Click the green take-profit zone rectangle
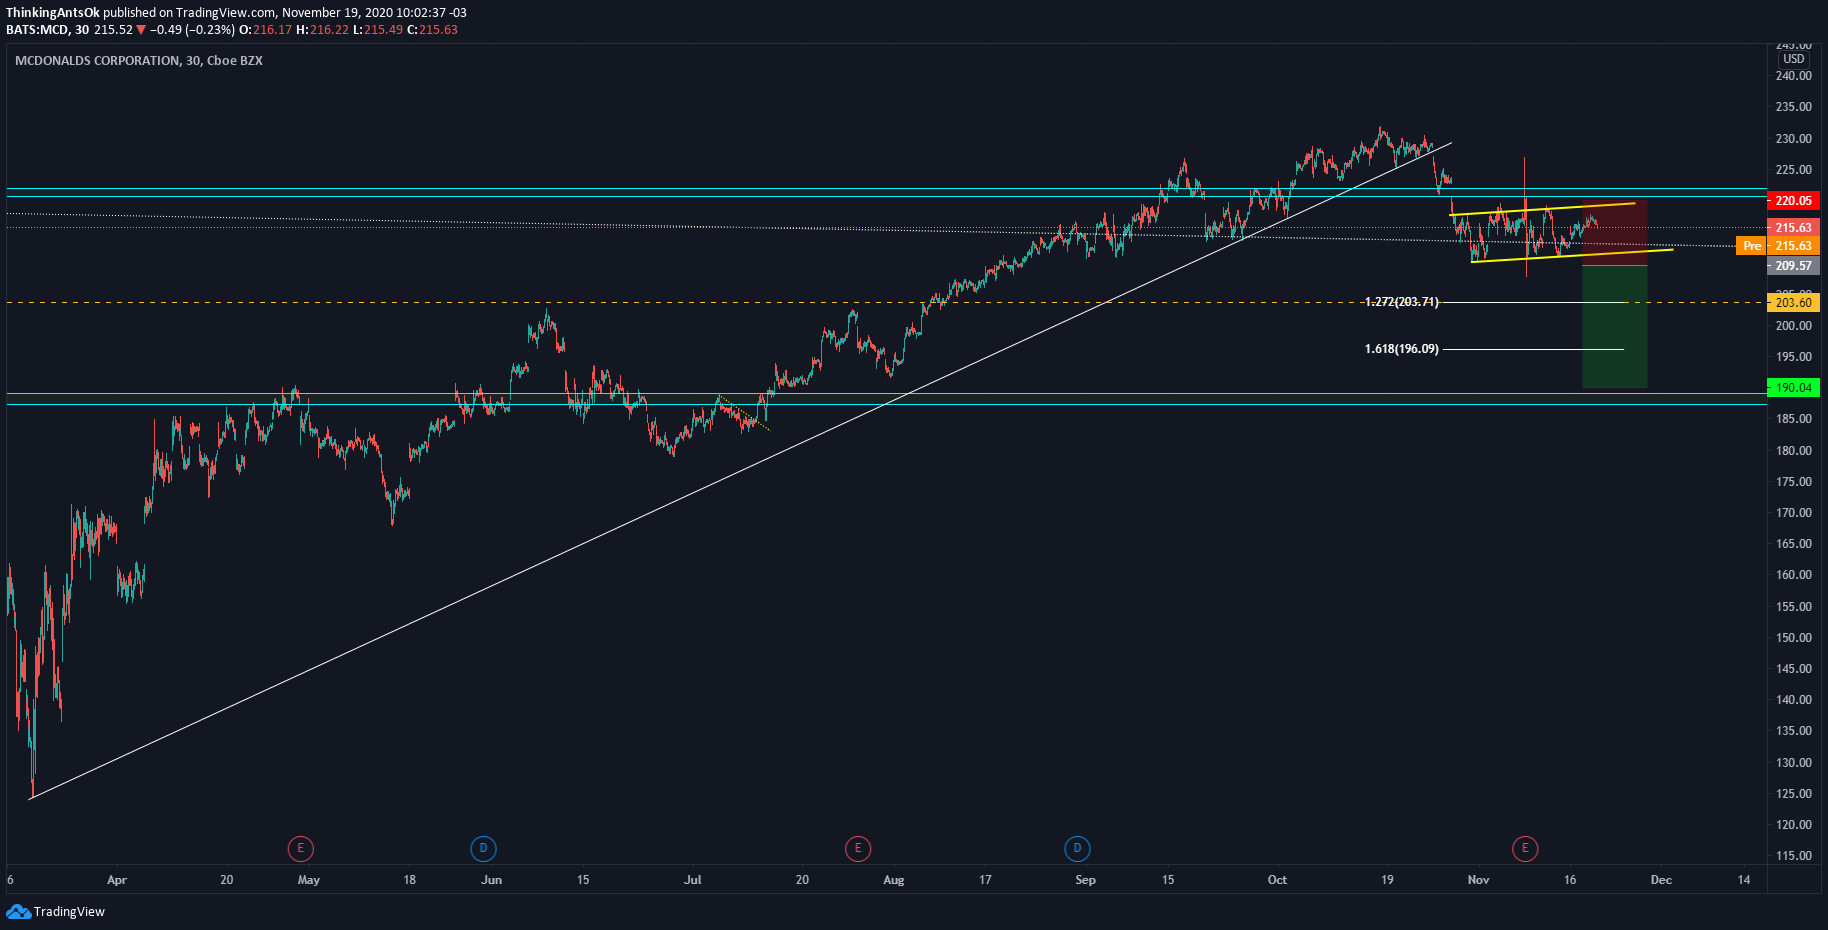This screenshot has height=930, width=1828. [x=1614, y=326]
